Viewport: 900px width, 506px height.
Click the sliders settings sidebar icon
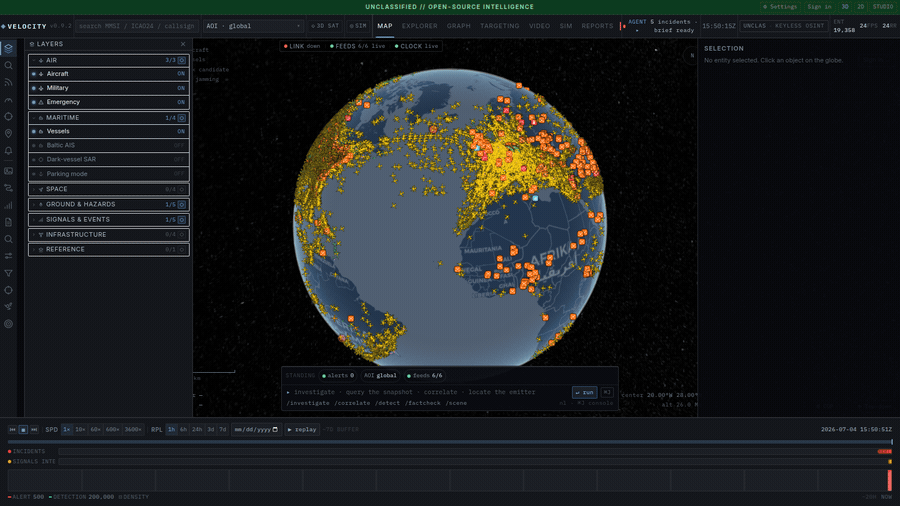9,256
